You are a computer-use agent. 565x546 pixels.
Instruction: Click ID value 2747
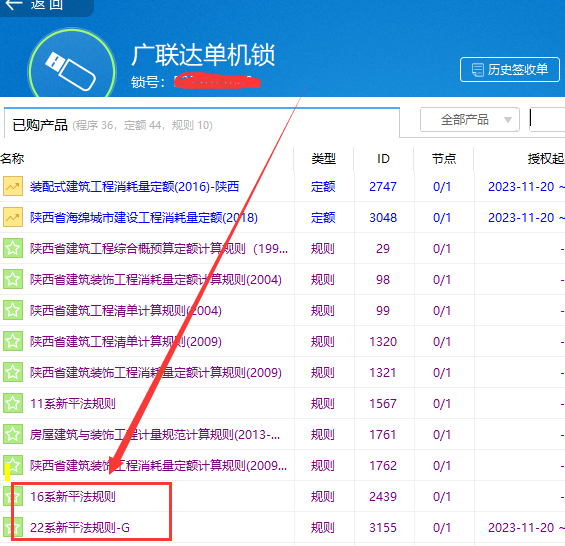[383, 187]
